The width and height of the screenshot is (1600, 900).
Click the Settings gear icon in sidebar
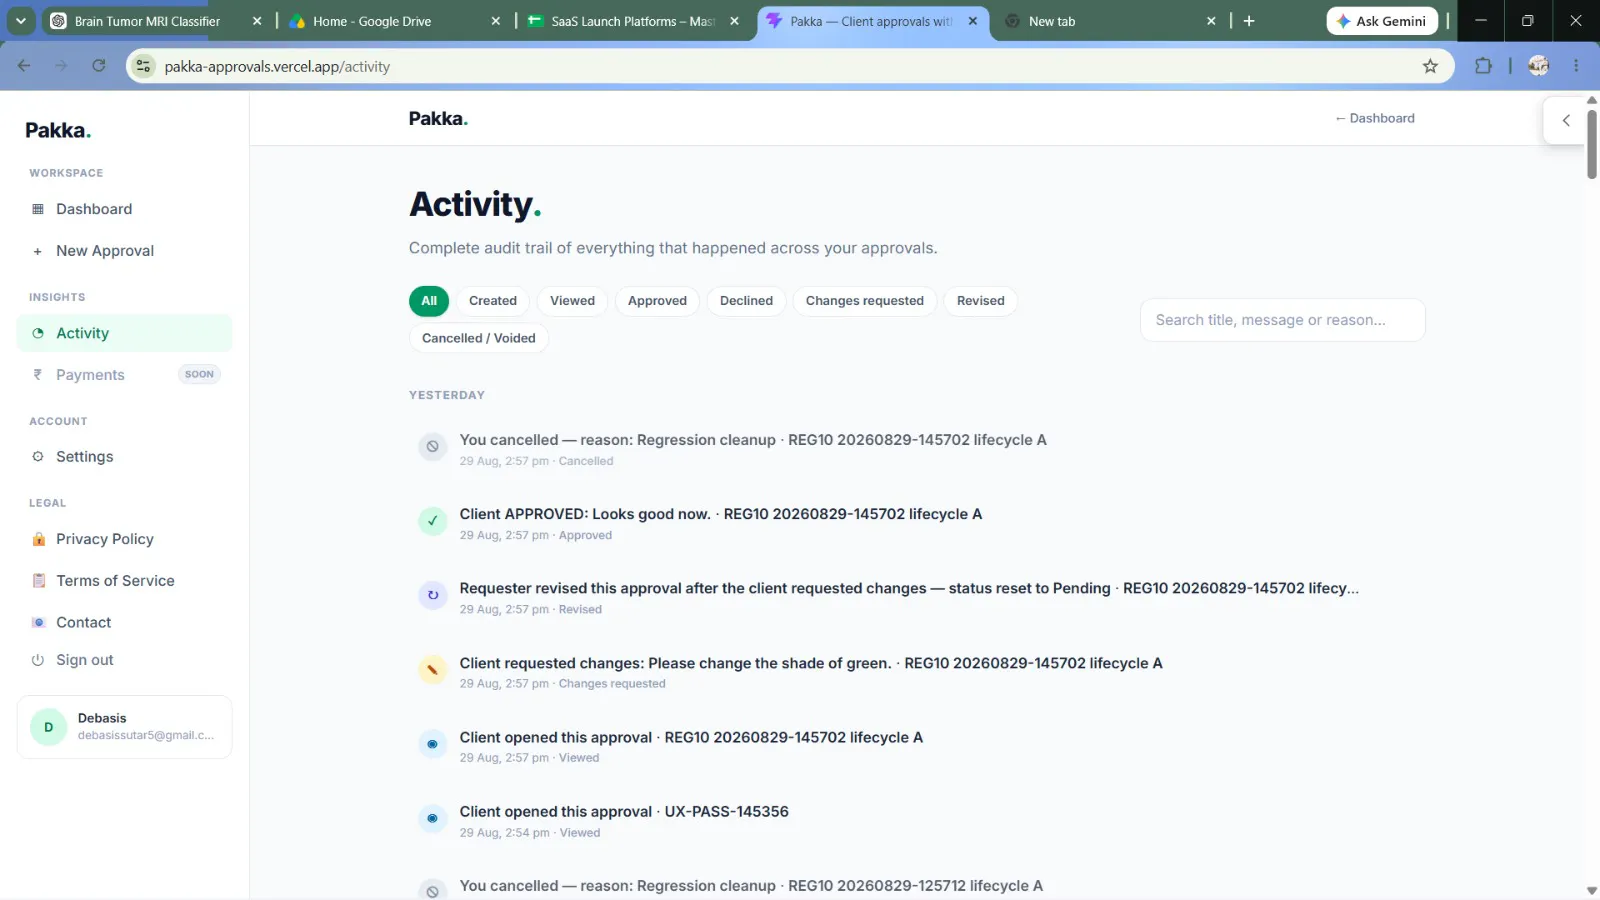[x=38, y=457]
